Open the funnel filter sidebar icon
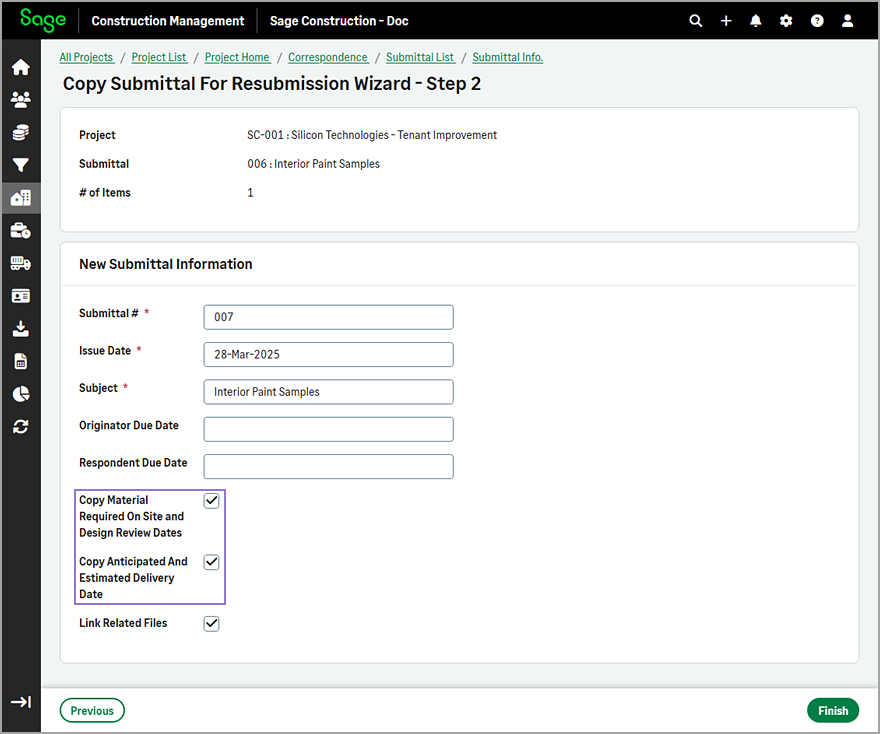880x734 pixels. point(21,165)
